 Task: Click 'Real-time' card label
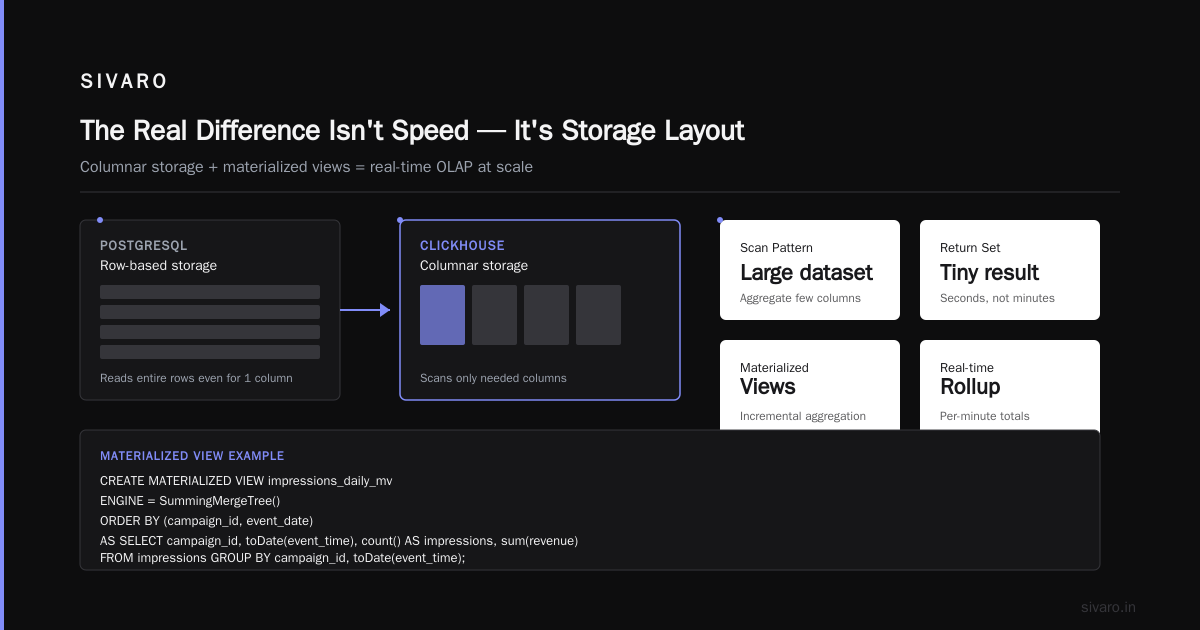pos(967,367)
